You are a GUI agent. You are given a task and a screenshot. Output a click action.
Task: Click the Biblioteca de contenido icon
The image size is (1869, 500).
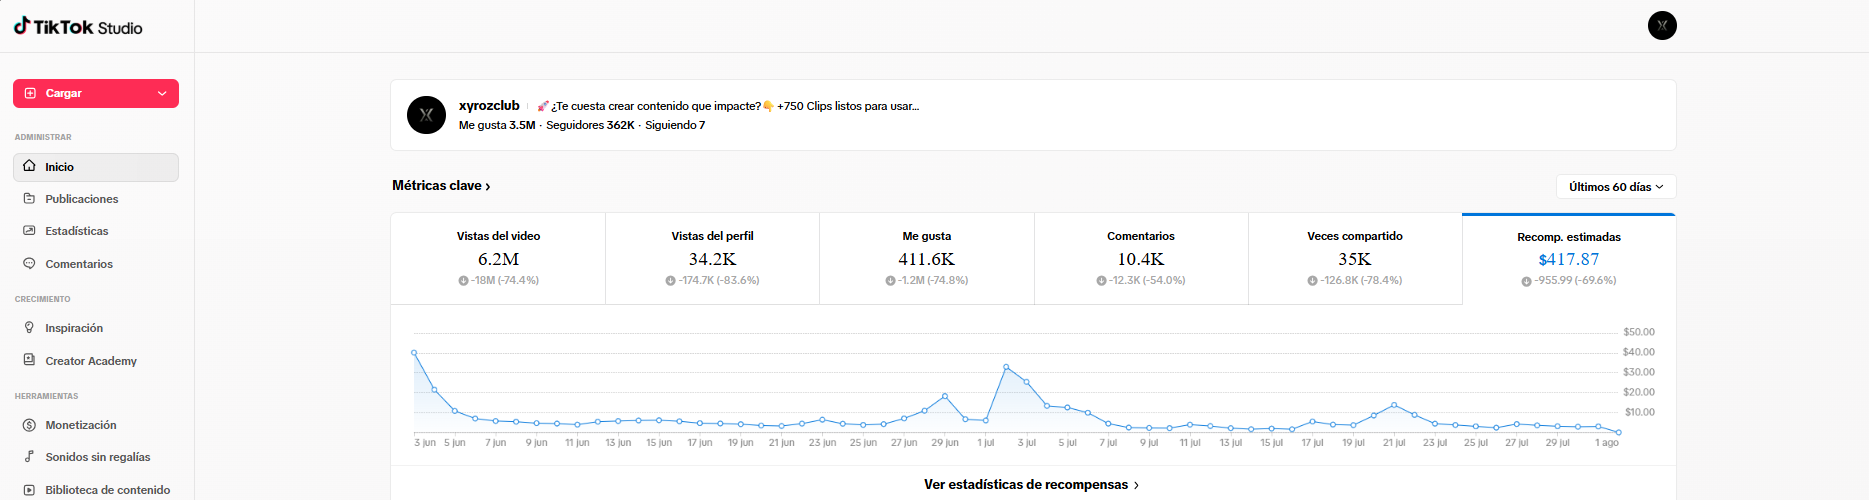(29, 490)
